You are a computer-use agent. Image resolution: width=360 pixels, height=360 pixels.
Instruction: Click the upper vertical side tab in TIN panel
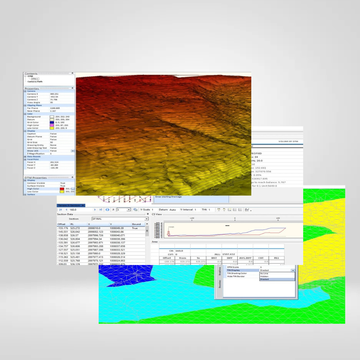pos(220,271)
